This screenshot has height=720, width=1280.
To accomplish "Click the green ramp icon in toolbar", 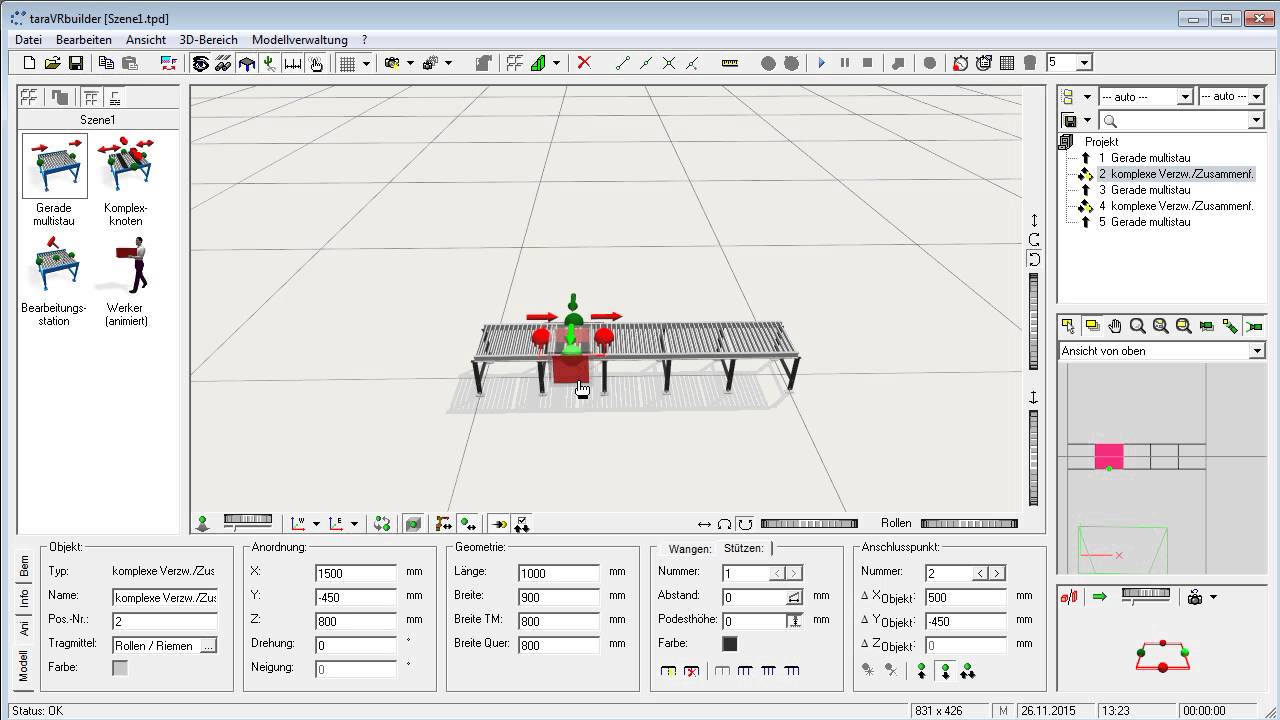I will (x=538, y=63).
